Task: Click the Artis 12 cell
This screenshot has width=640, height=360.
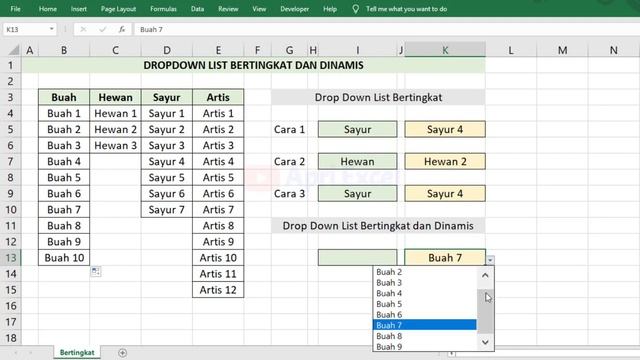Action: pyautogui.click(x=218, y=290)
